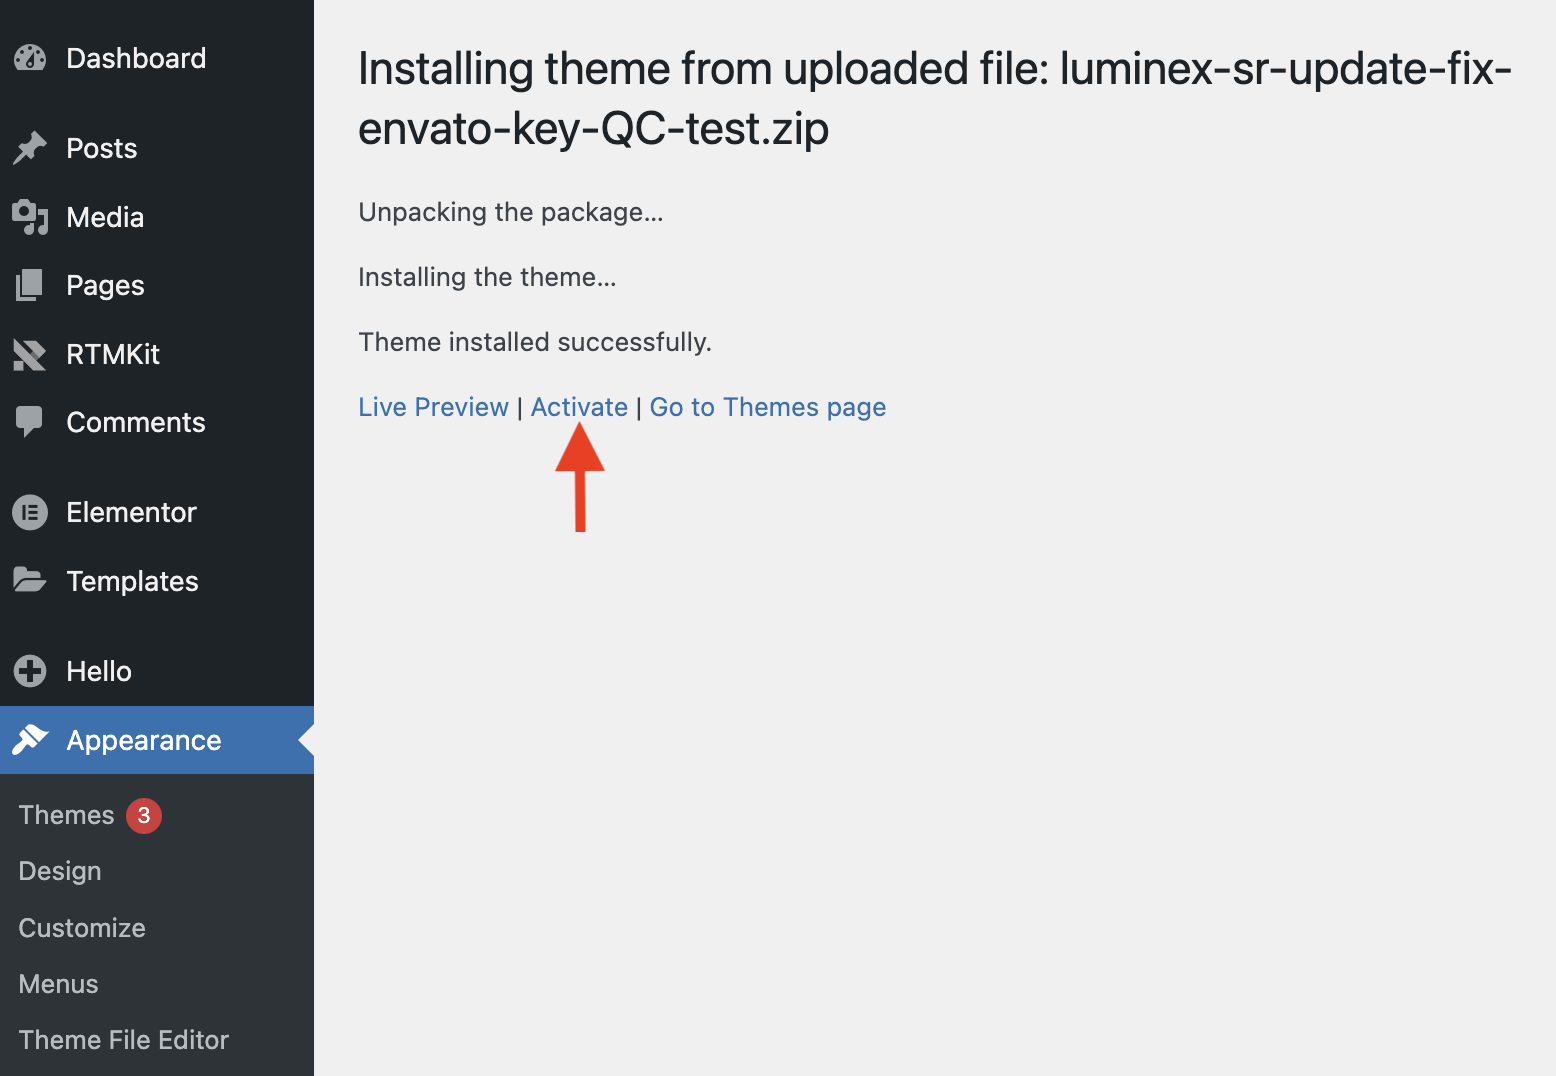The image size is (1556, 1076).
Task: Open the Customize submenu item
Action: point(82,928)
